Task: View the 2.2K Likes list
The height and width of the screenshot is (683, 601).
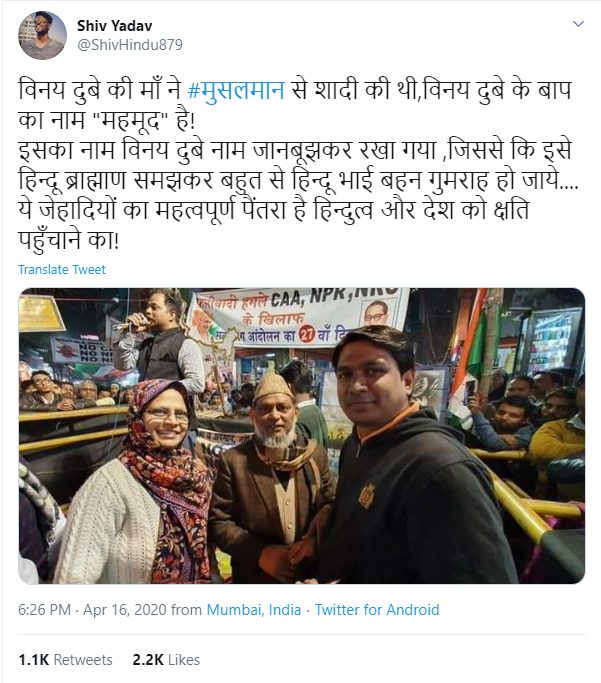Action: pos(166,659)
